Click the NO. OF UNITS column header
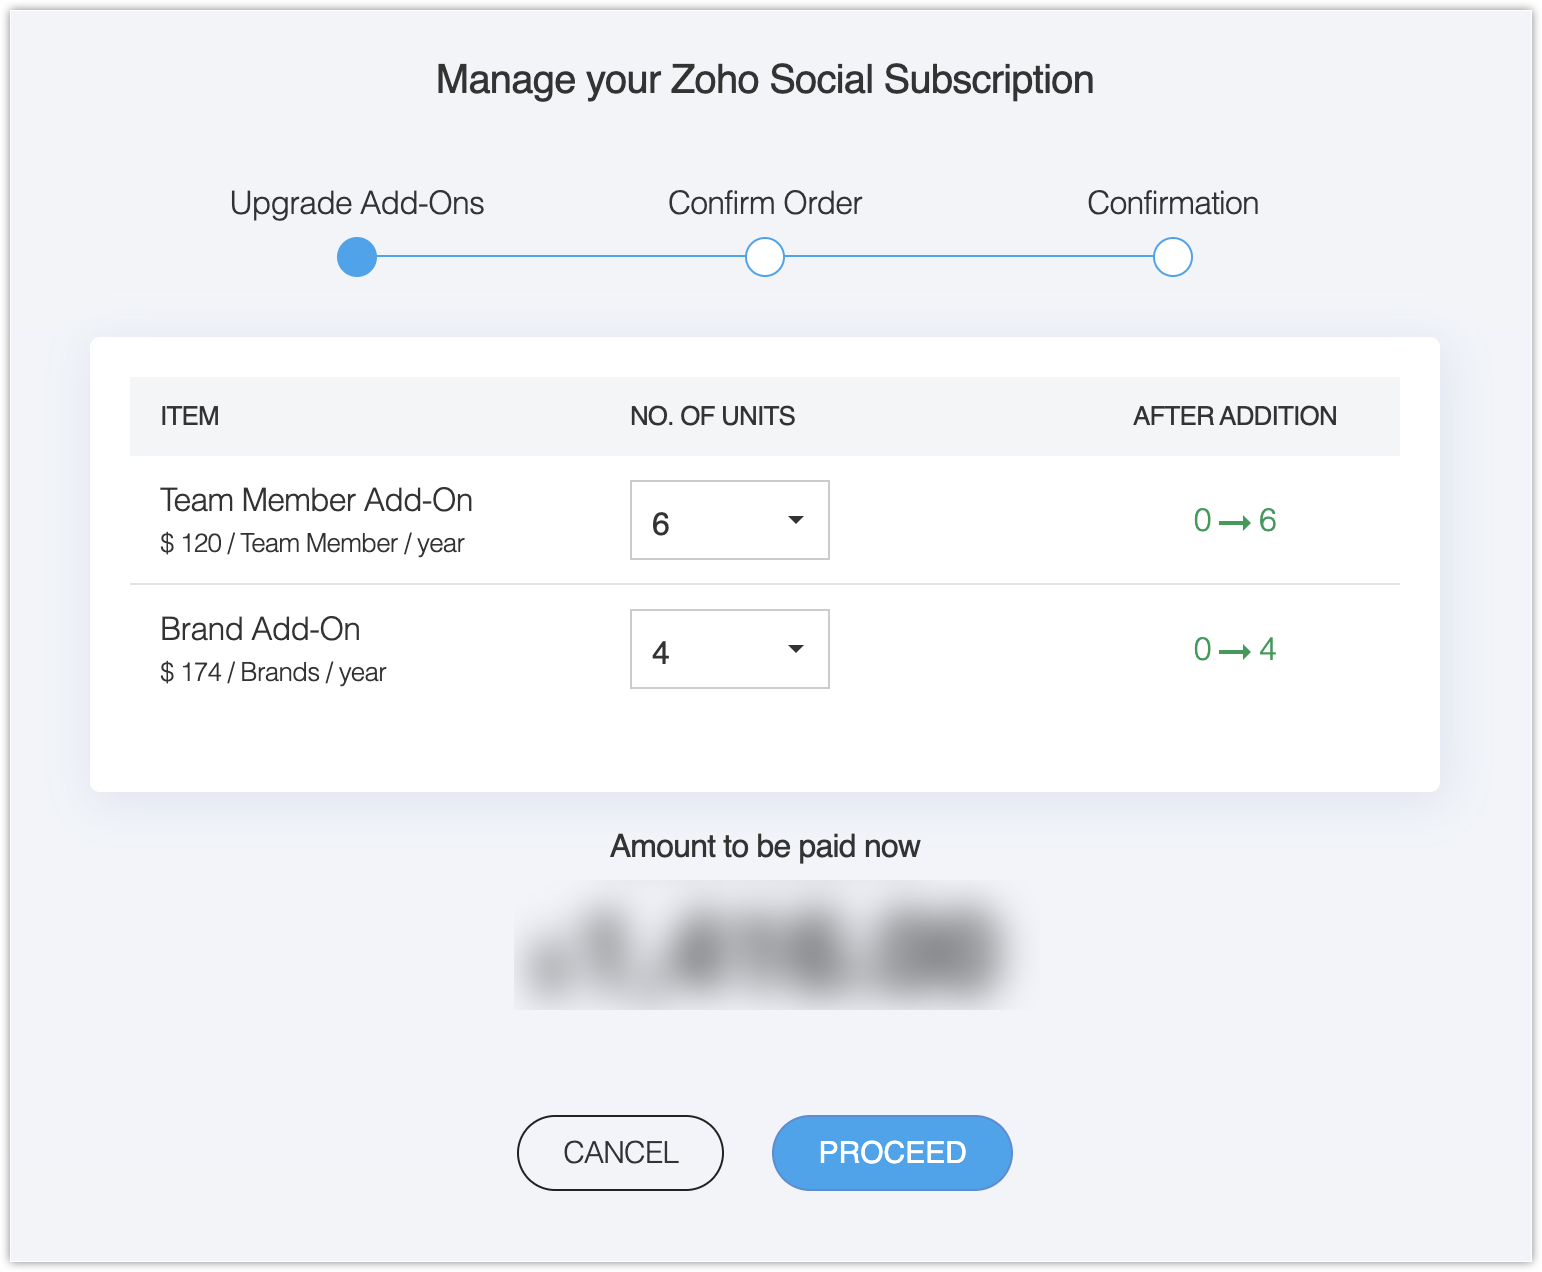 click(x=712, y=416)
